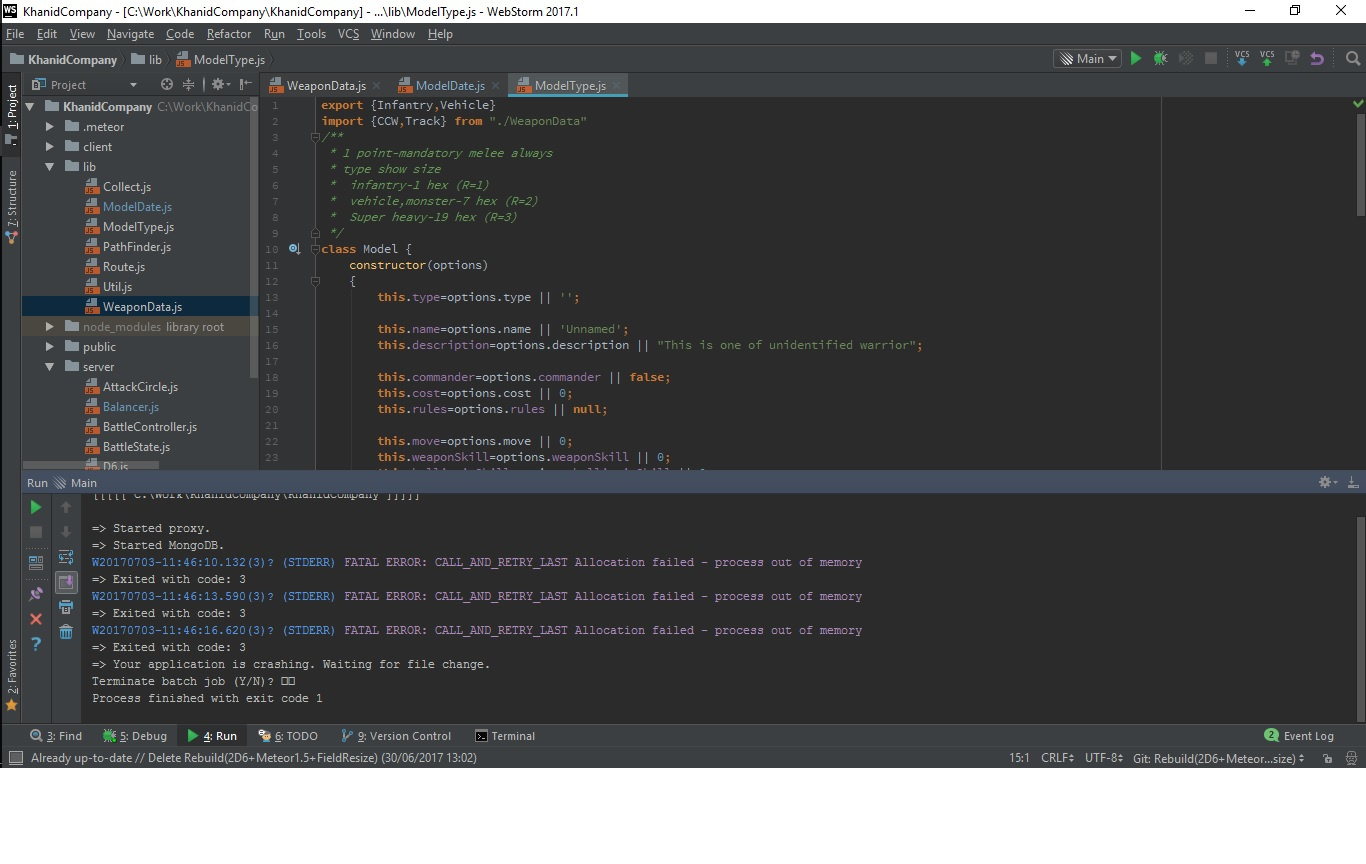Select Balancer.js in the project tree
Viewport: 1366px width, 864px height.
pyautogui.click(x=131, y=407)
